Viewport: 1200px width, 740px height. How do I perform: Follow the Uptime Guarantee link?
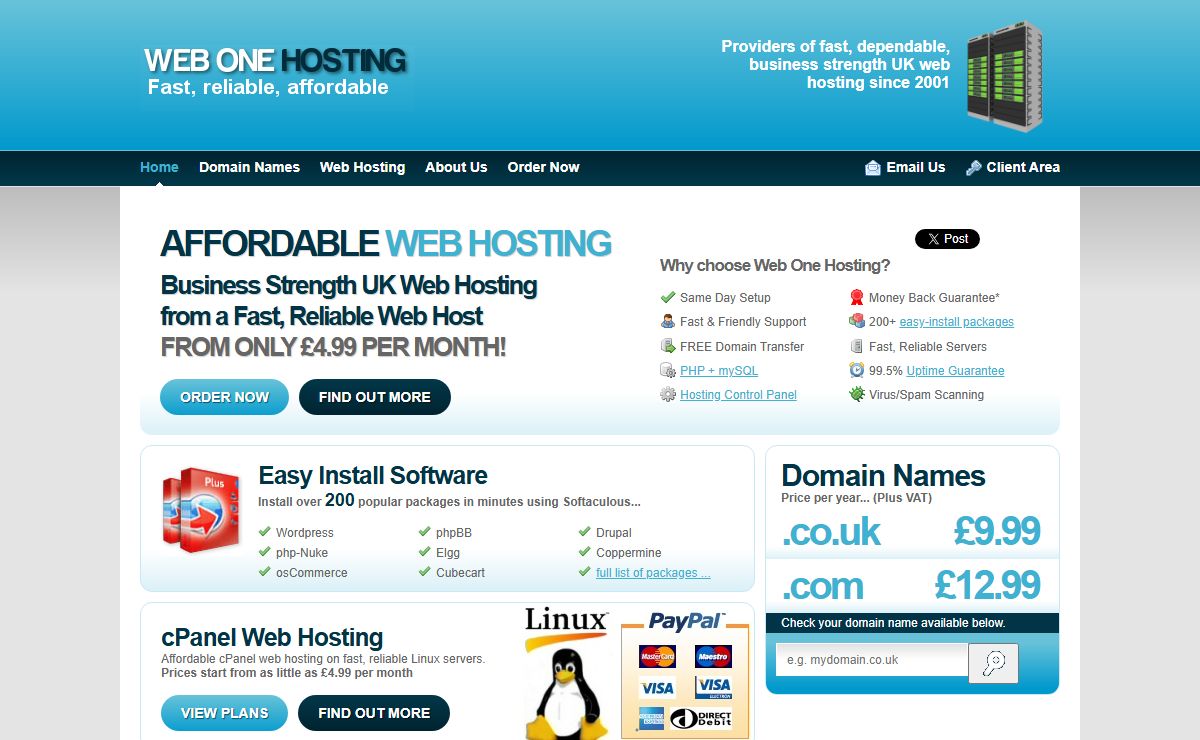(x=955, y=371)
